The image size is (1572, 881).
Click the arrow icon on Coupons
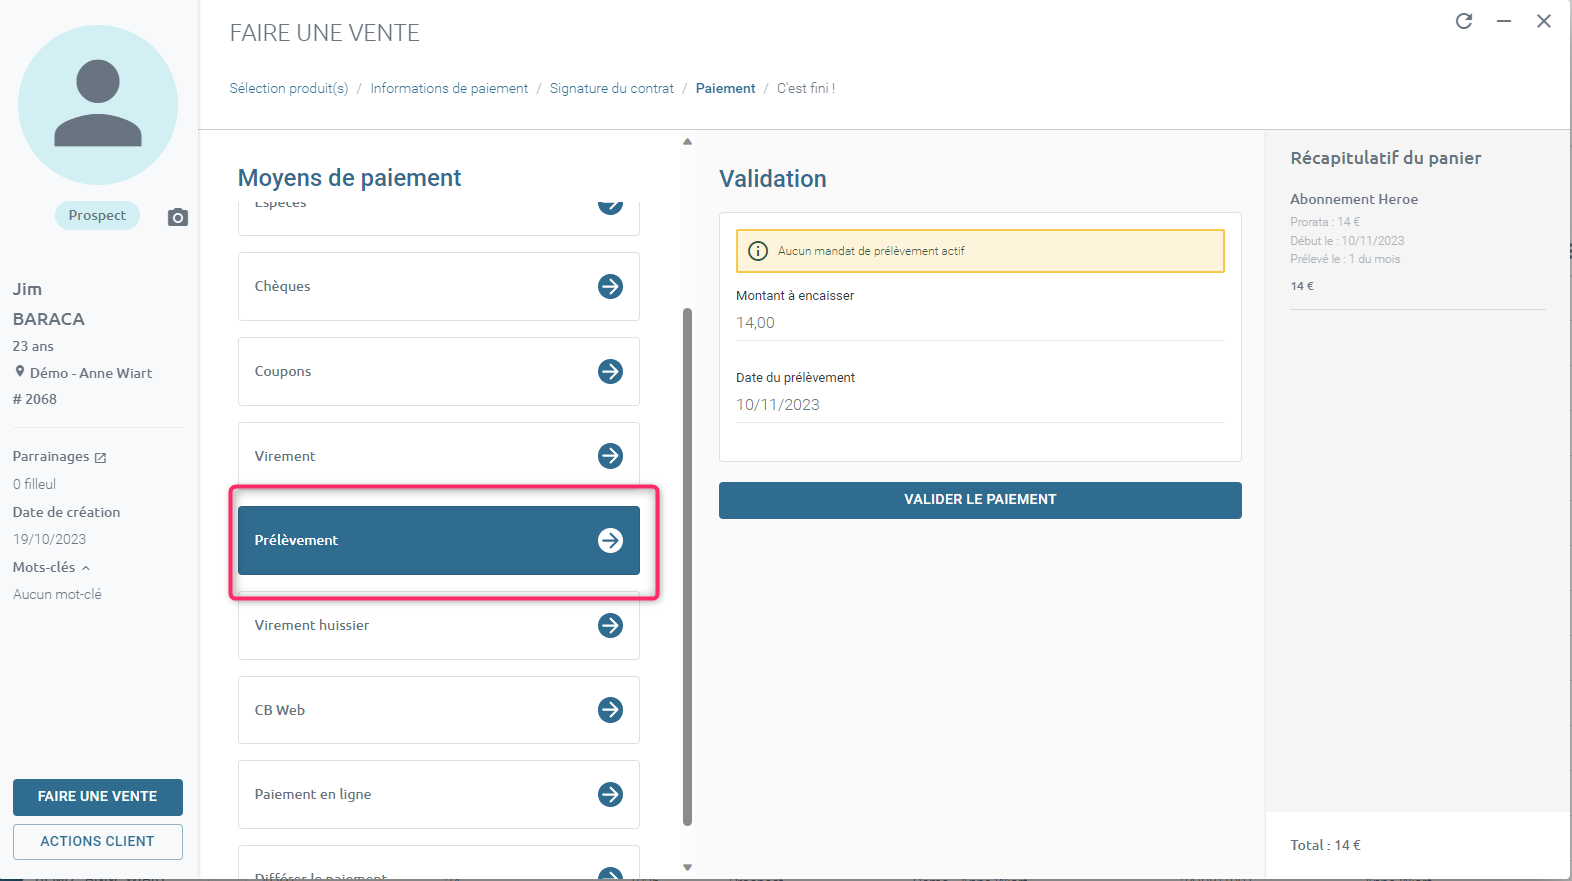(x=610, y=371)
